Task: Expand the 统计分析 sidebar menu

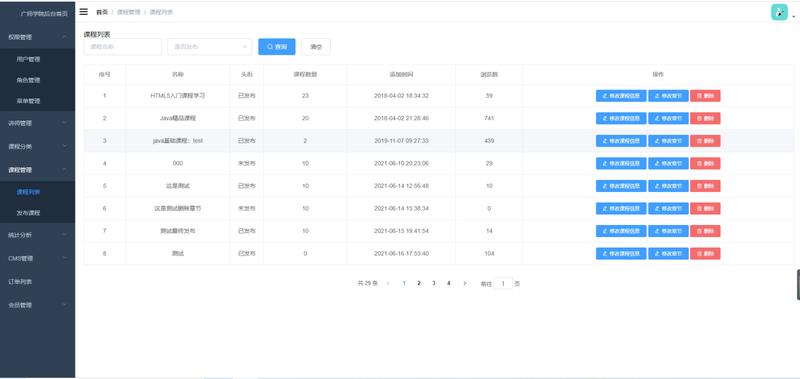Action: (x=37, y=235)
